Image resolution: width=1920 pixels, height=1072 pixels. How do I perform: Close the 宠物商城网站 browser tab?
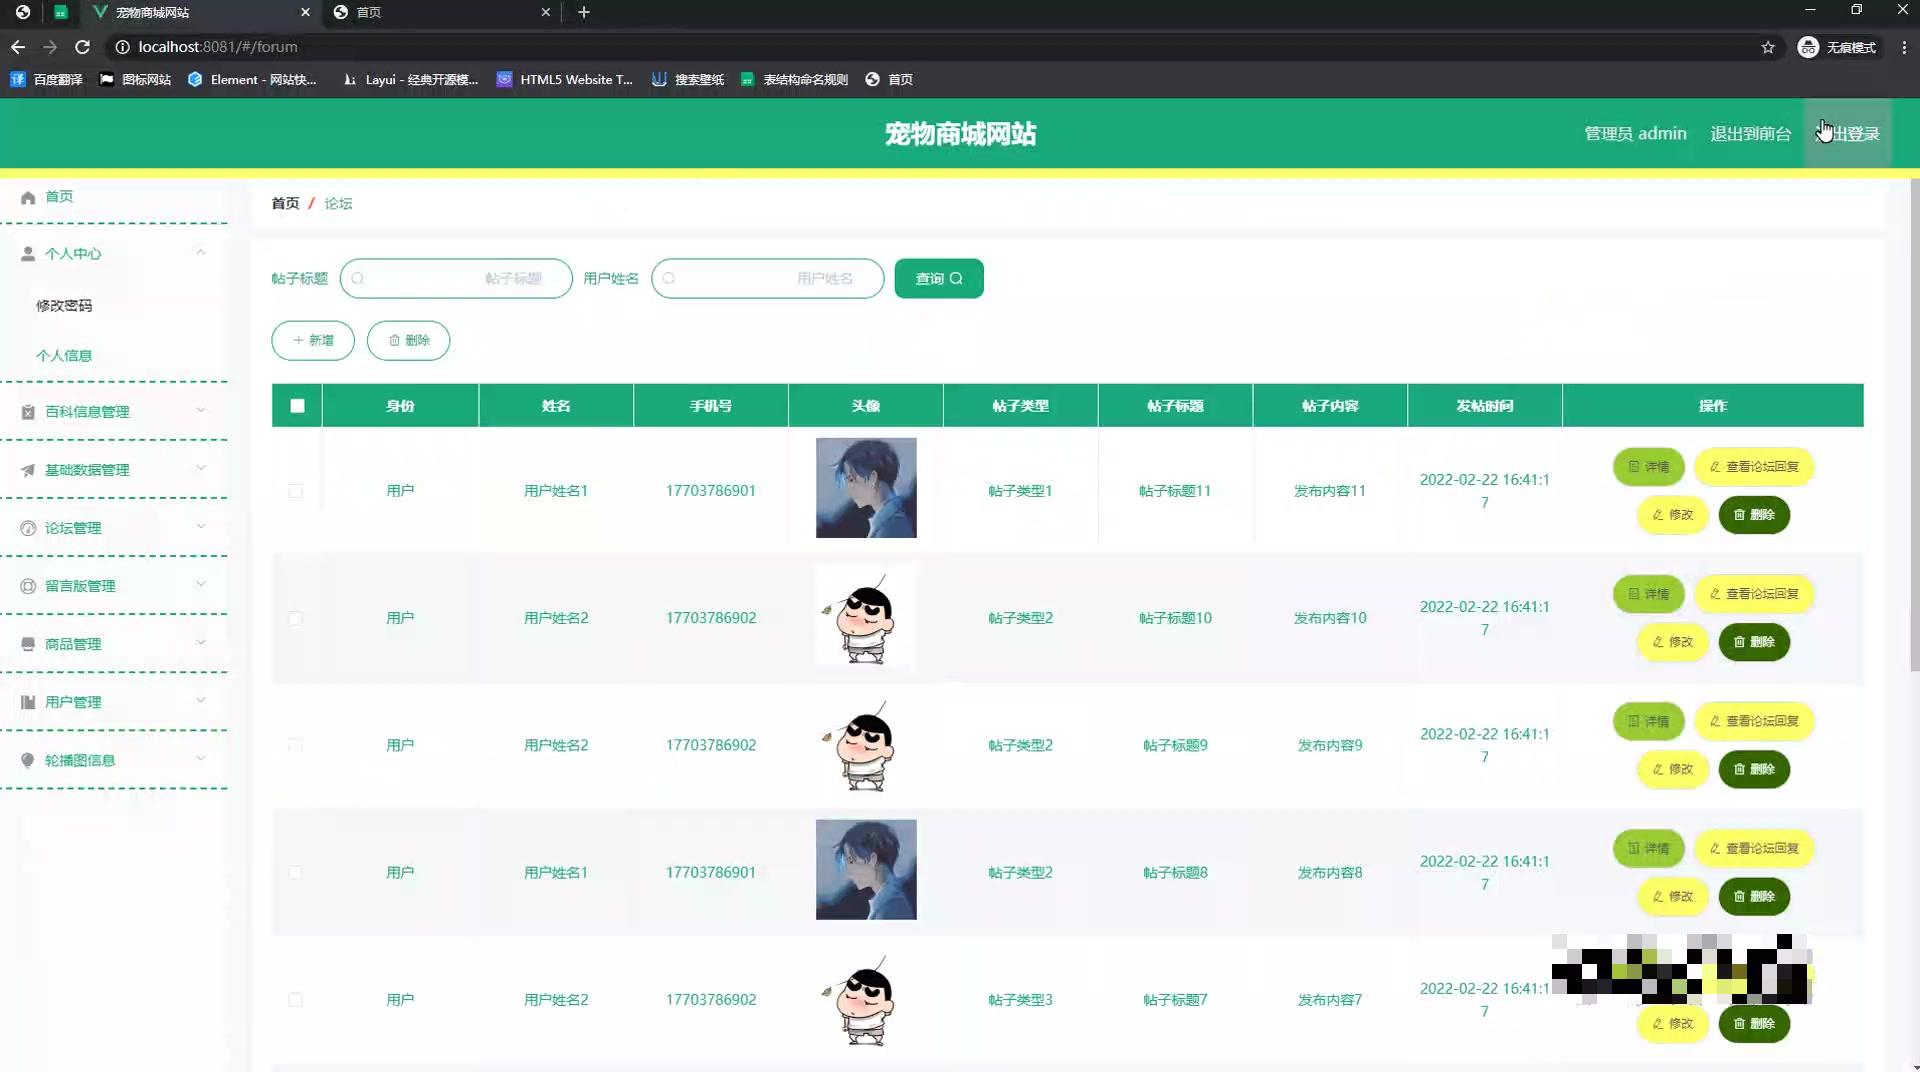pos(305,12)
